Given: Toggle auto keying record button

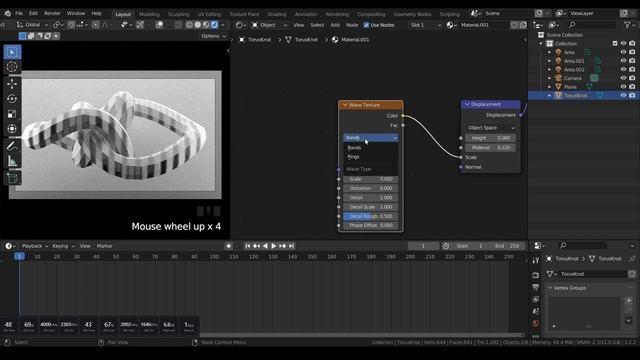Looking at the screenshot, I should click(x=229, y=246).
